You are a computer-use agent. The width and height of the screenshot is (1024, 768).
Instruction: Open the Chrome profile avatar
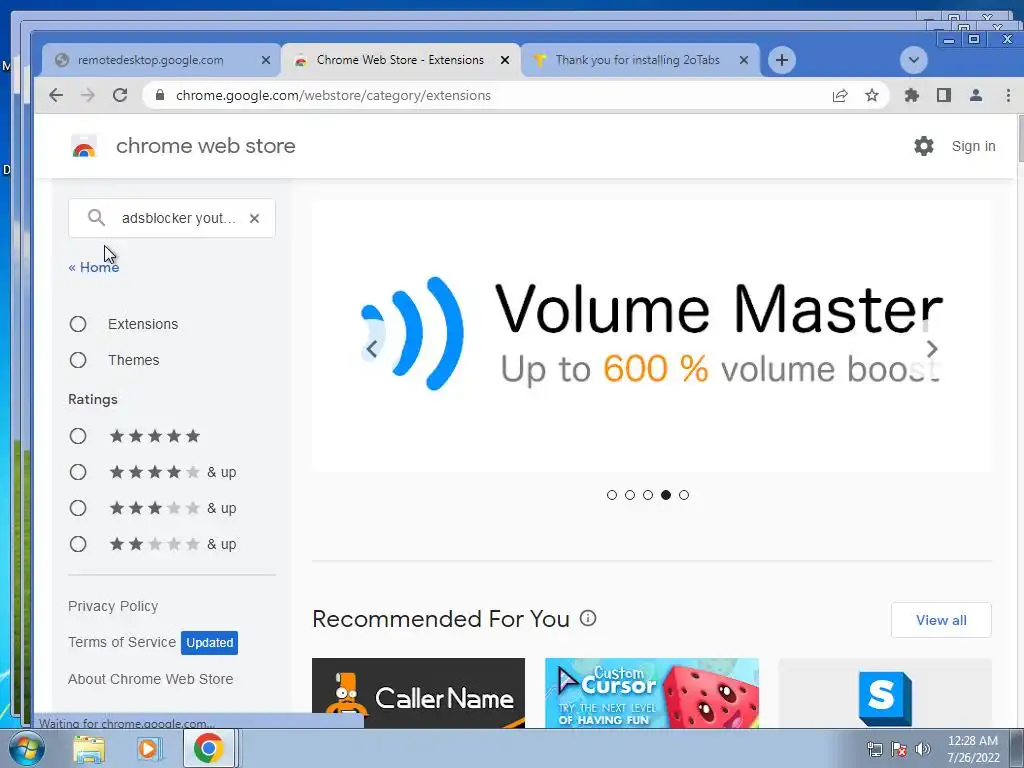click(976, 95)
